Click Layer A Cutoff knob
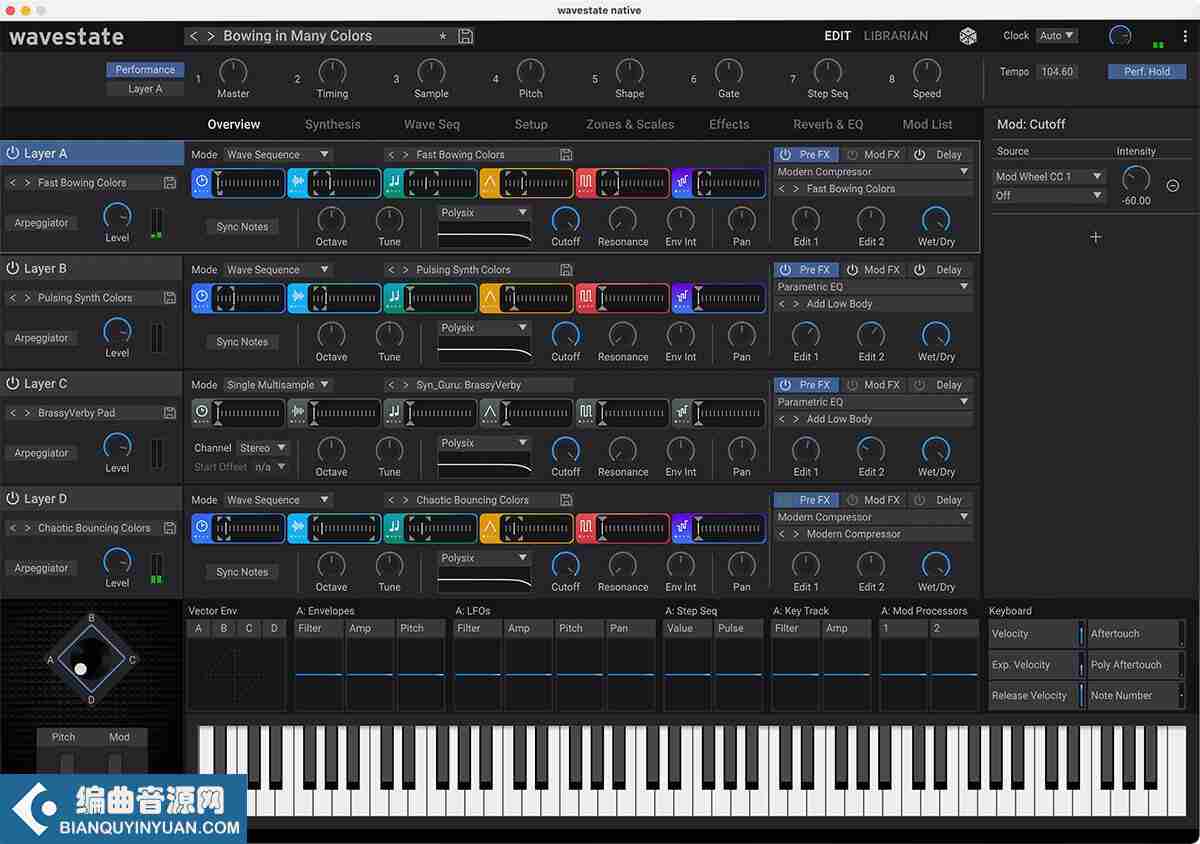This screenshot has width=1200, height=844. click(566, 219)
